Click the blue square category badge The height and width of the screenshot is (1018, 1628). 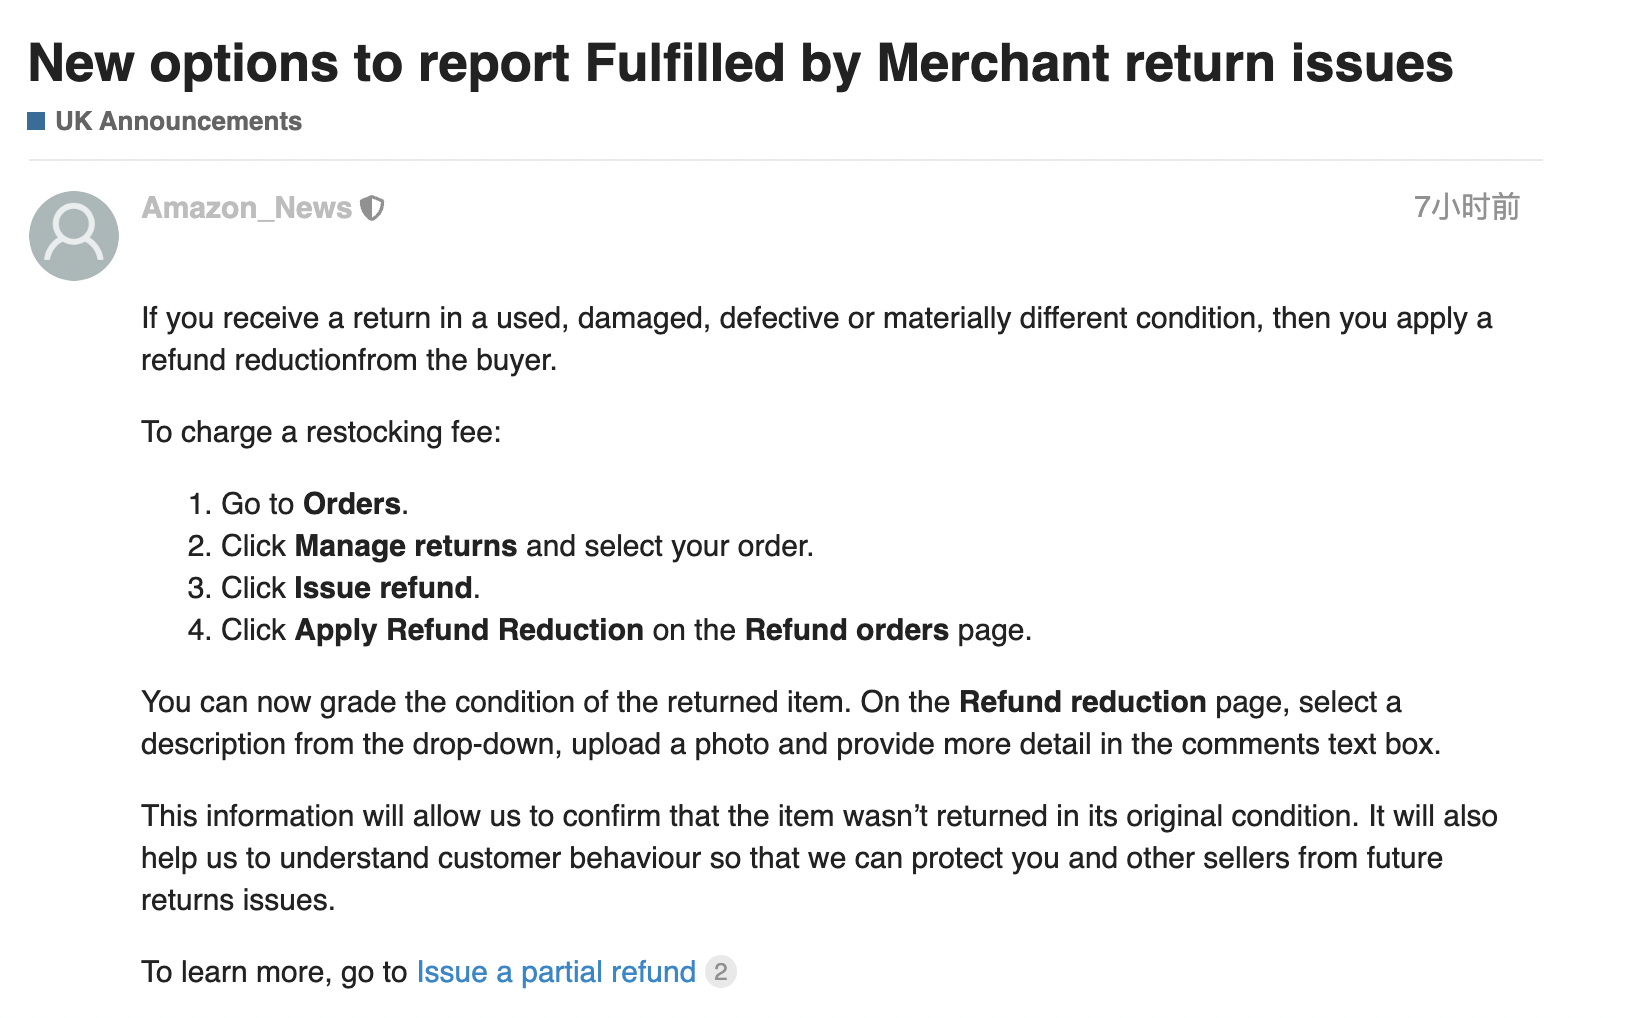pyautogui.click(x=37, y=121)
